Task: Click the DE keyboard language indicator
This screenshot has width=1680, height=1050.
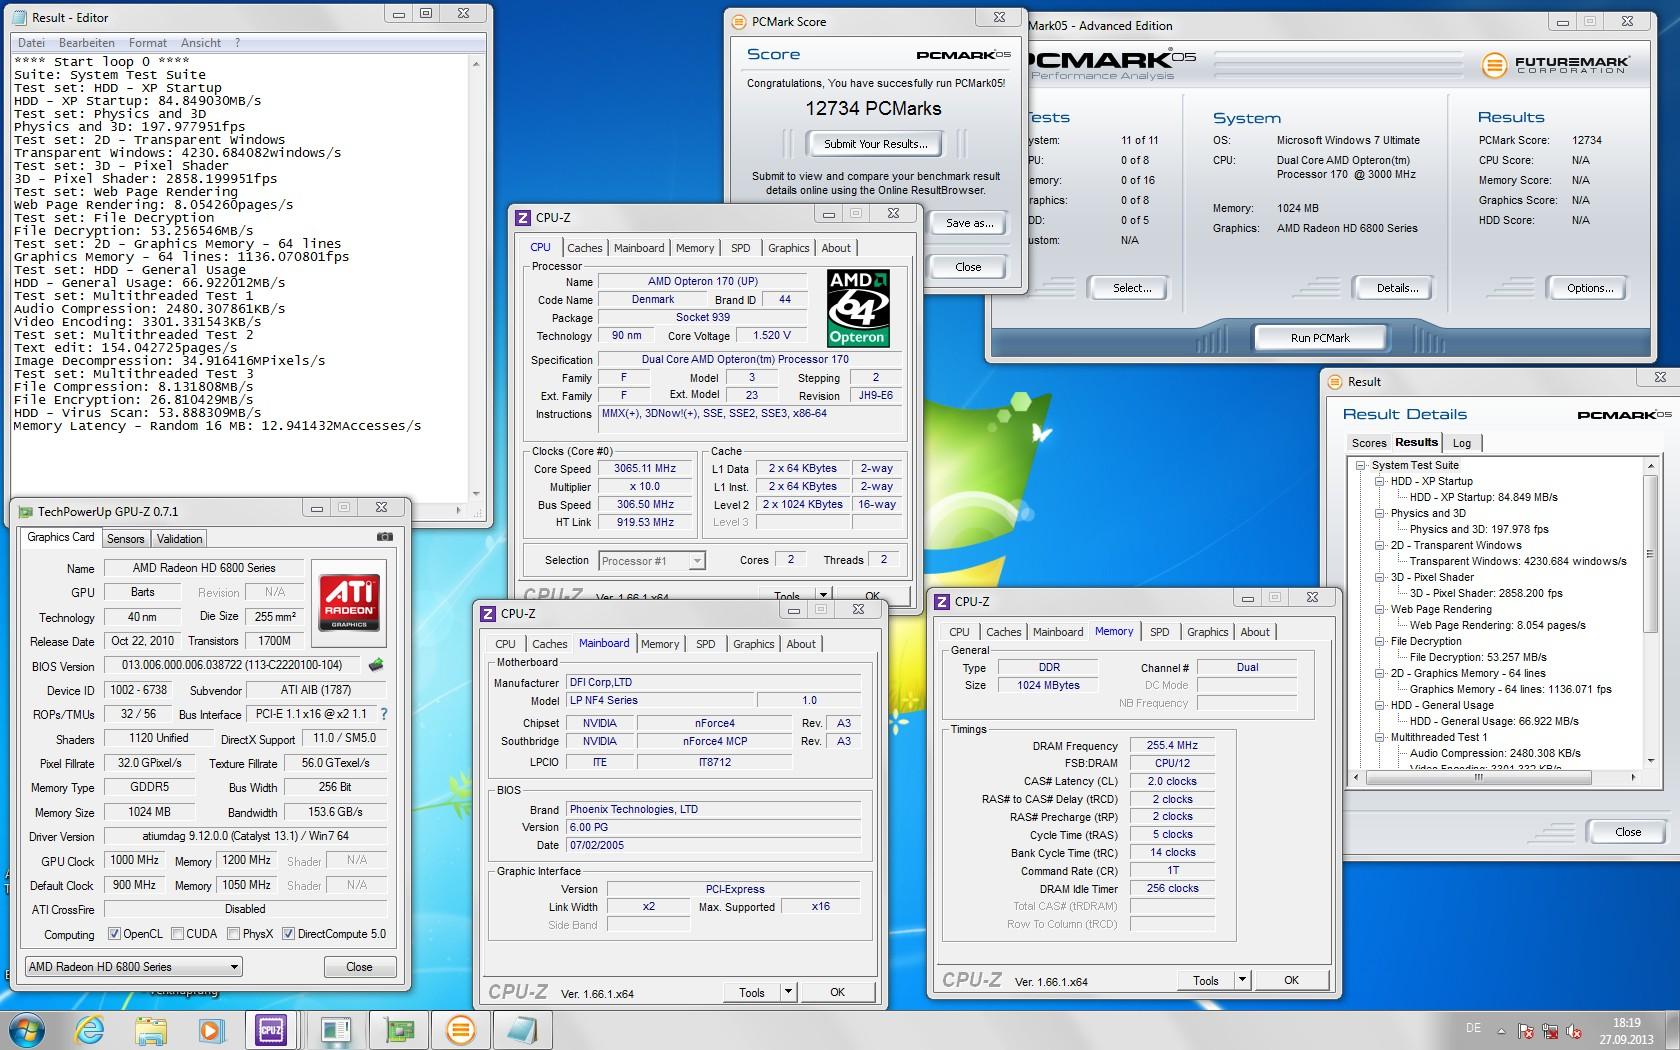Action: [1473, 1028]
